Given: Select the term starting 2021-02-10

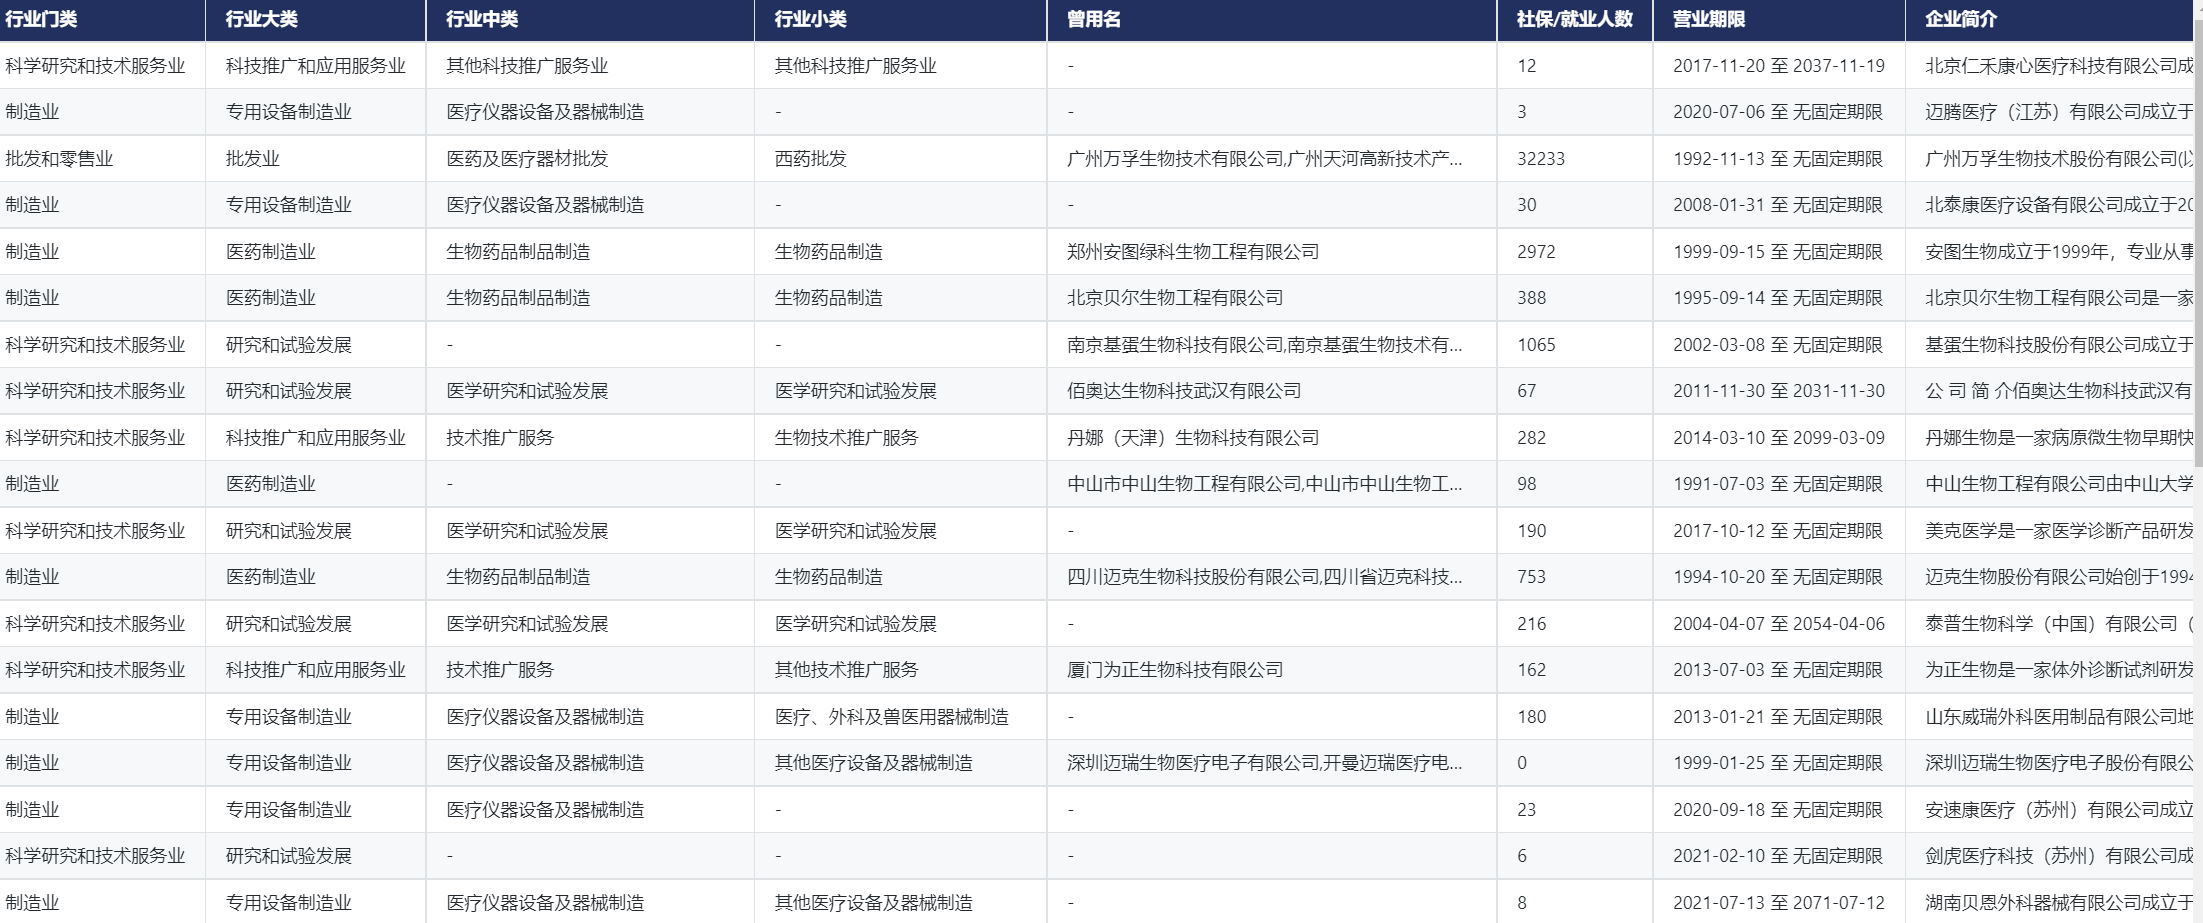Looking at the screenshot, I should tap(1778, 856).
